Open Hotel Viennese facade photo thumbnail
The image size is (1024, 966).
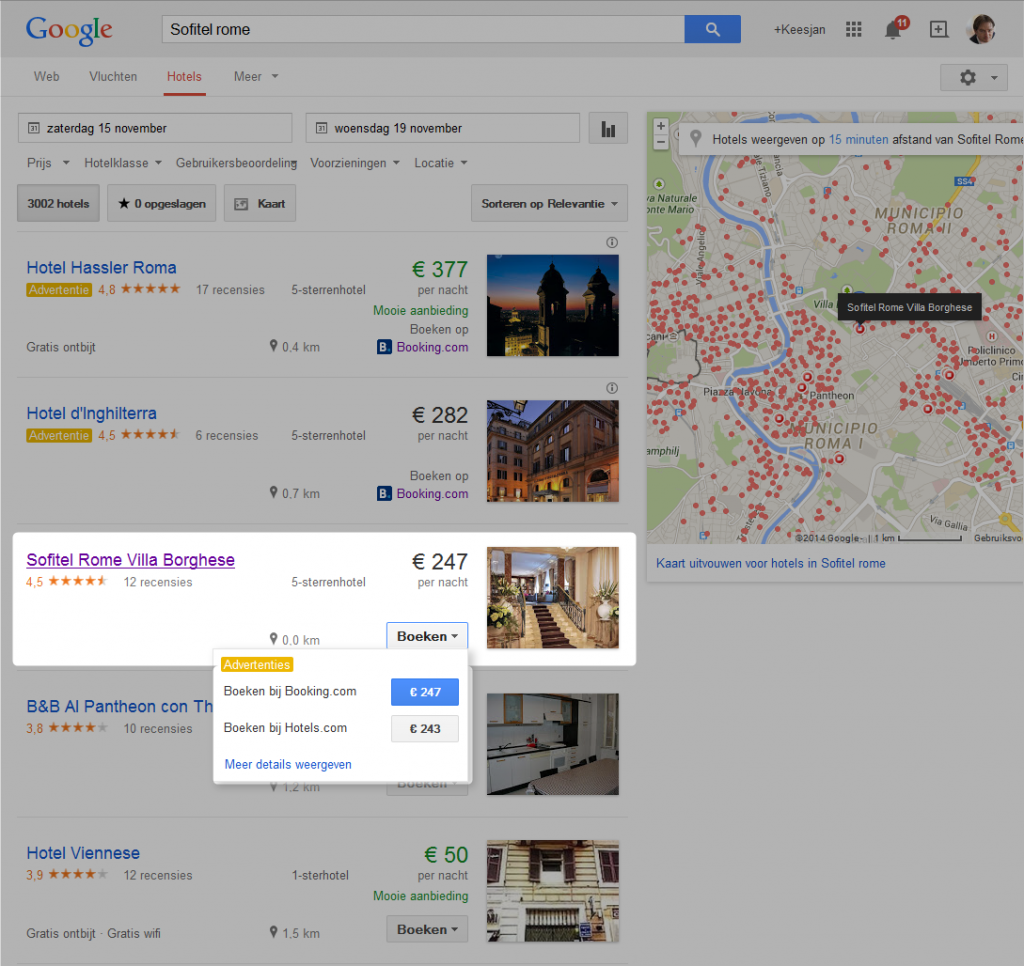[552, 890]
